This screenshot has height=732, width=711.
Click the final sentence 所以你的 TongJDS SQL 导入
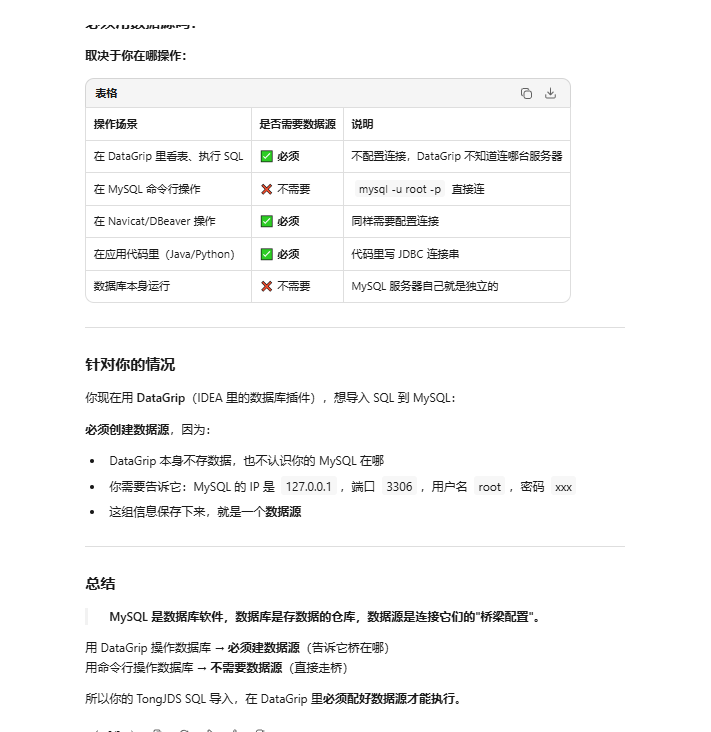pos(273,699)
